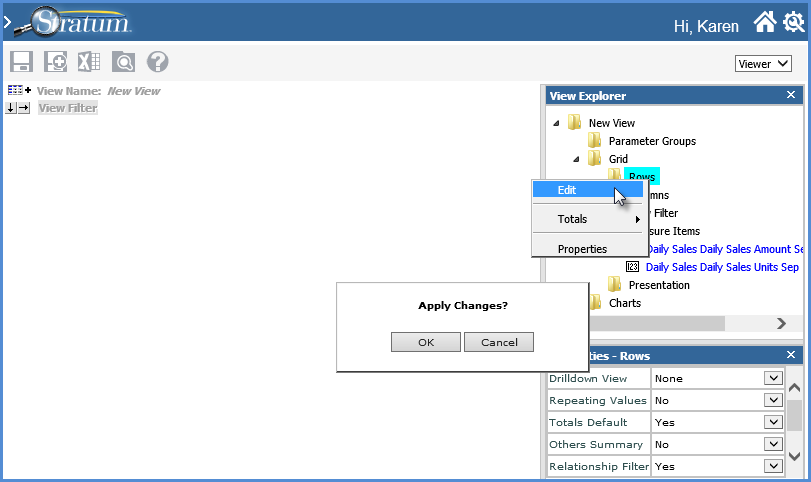Open the Viewer role dropdown
The height and width of the screenshot is (482, 811).
point(763,64)
